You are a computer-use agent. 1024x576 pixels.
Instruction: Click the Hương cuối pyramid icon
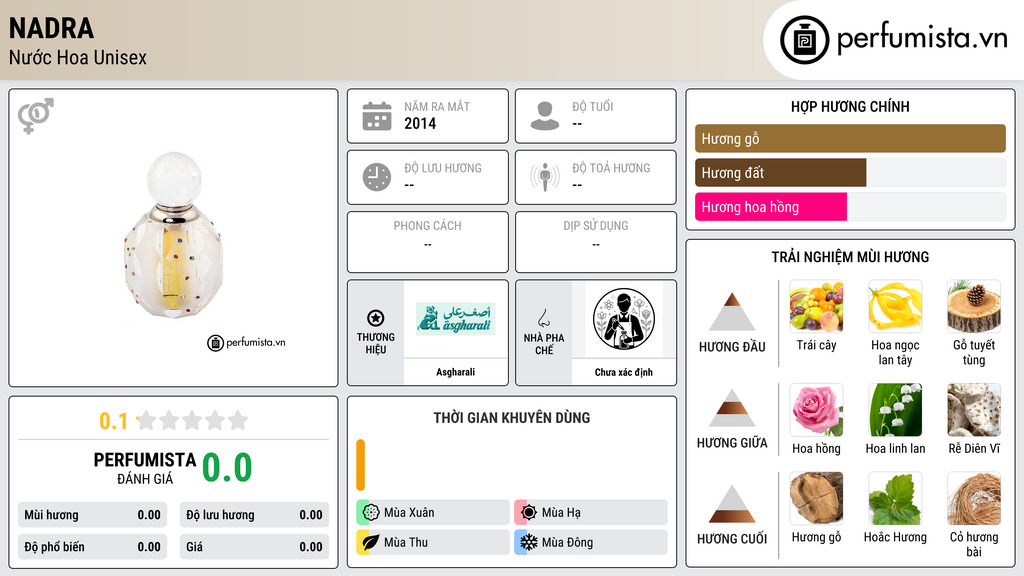[x=732, y=504]
